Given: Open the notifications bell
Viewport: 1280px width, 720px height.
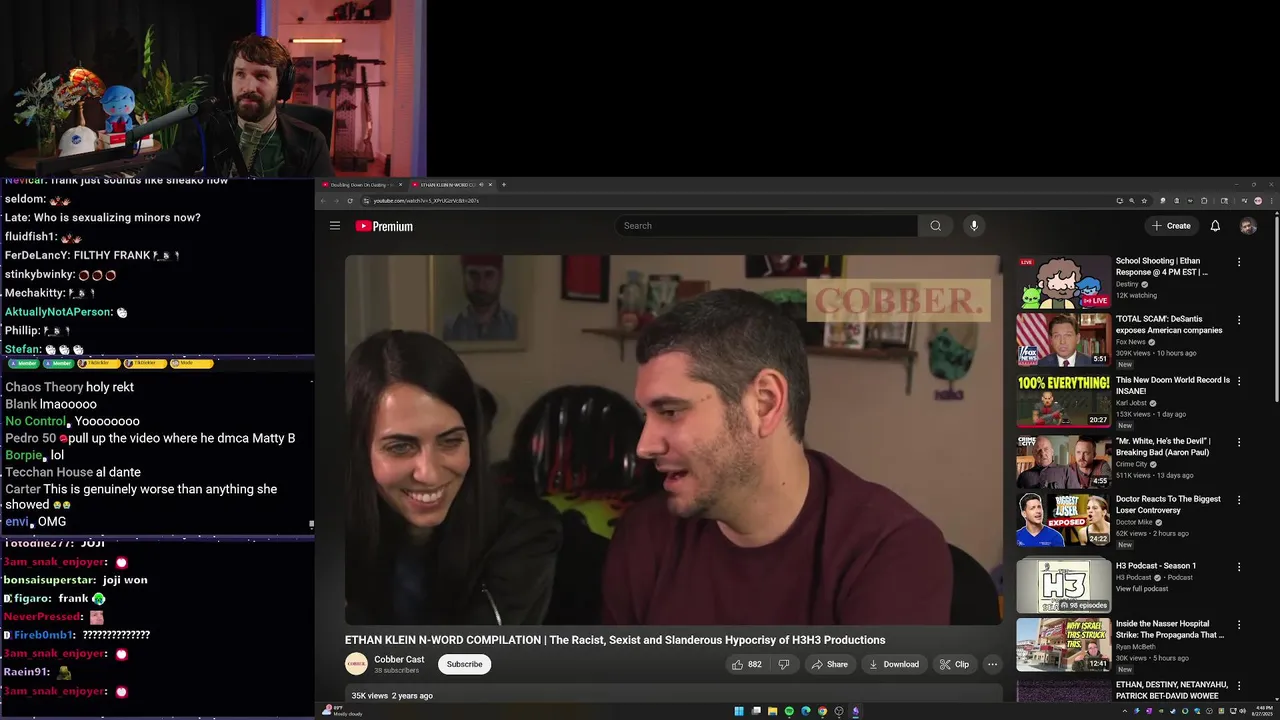Looking at the screenshot, I should 1215,226.
